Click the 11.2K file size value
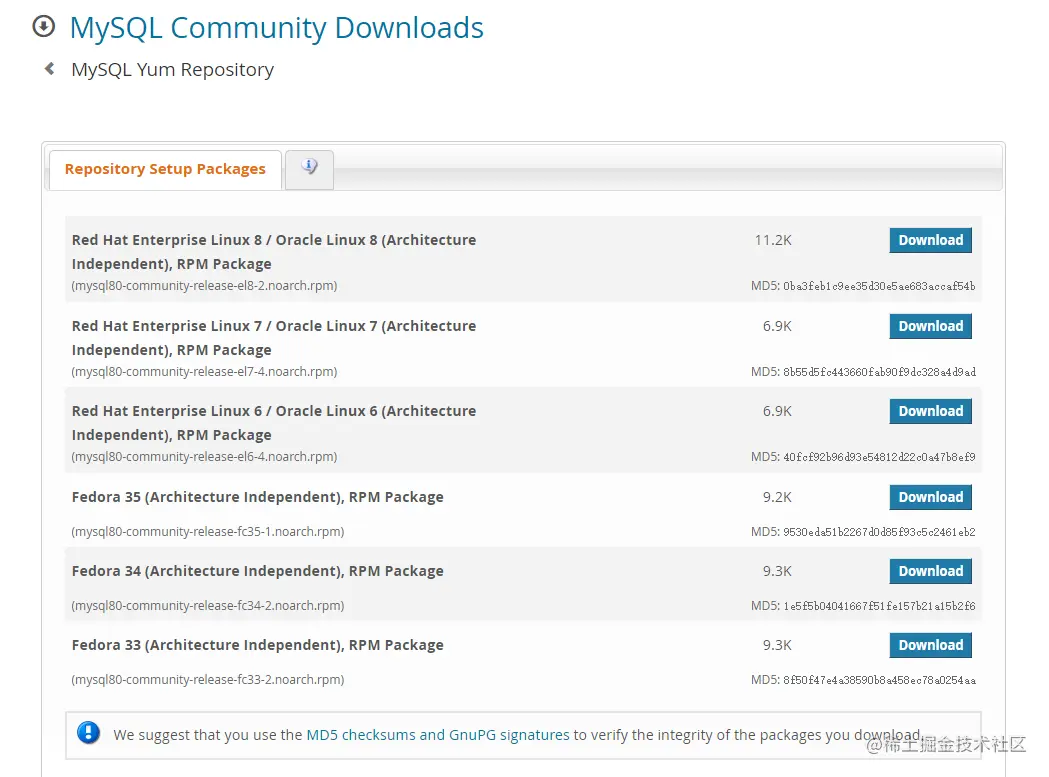This screenshot has width=1049, height=777. [773, 240]
